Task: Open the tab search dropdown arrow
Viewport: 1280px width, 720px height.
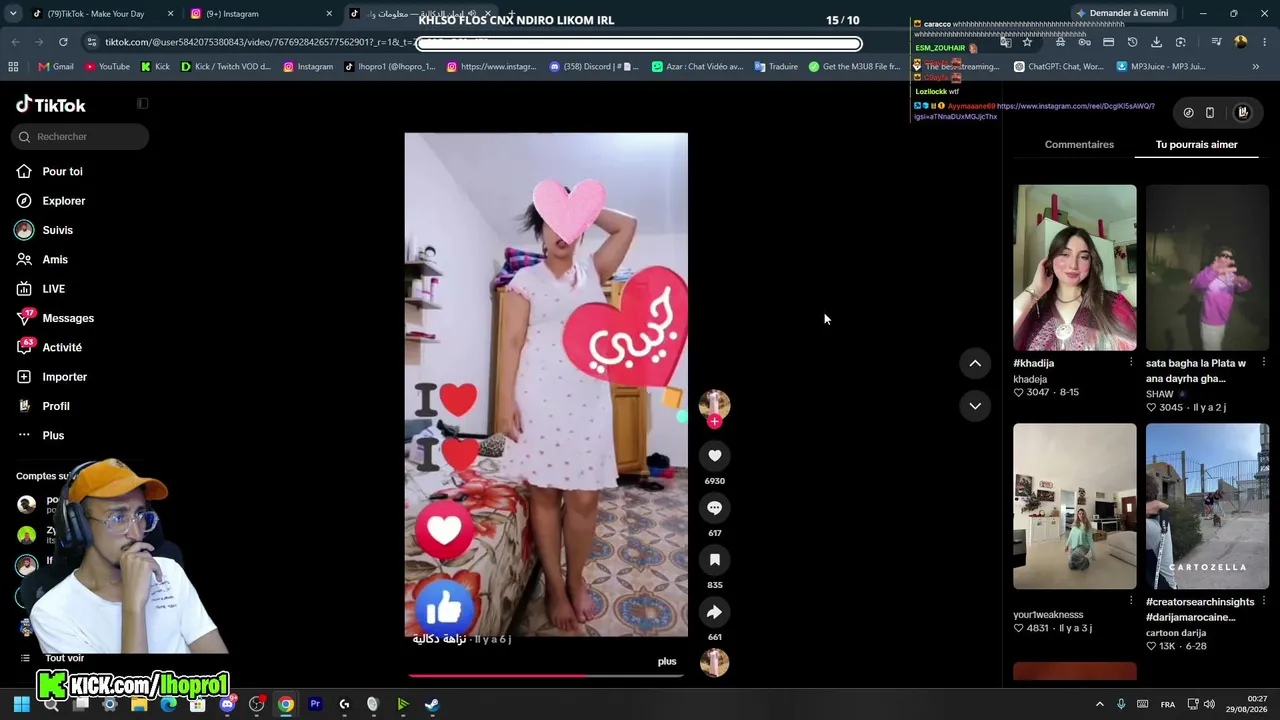Action: (13, 14)
